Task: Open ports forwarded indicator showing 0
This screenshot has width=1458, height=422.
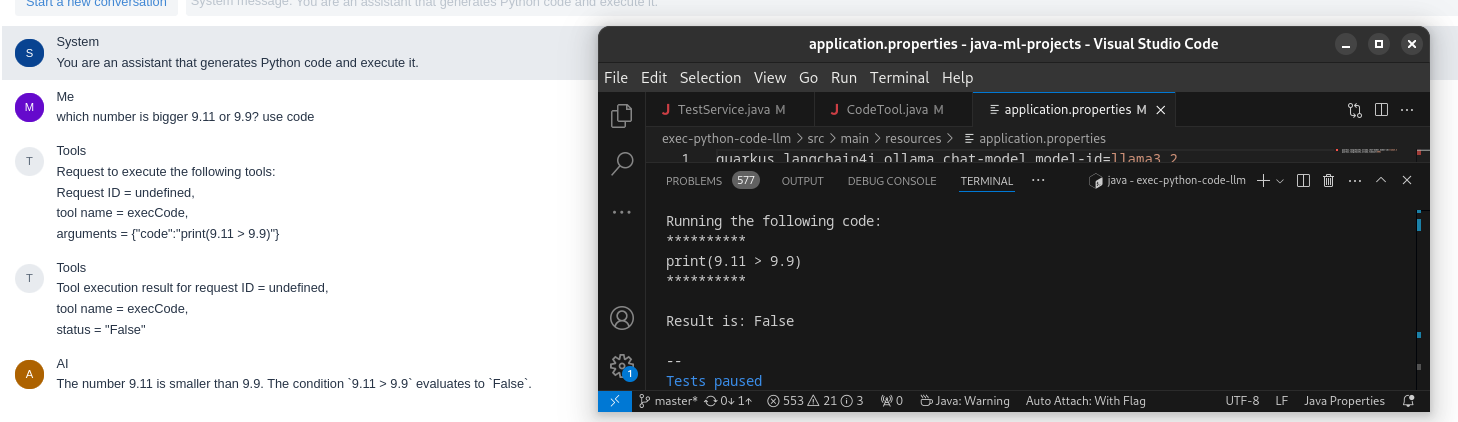Action: [891, 401]
